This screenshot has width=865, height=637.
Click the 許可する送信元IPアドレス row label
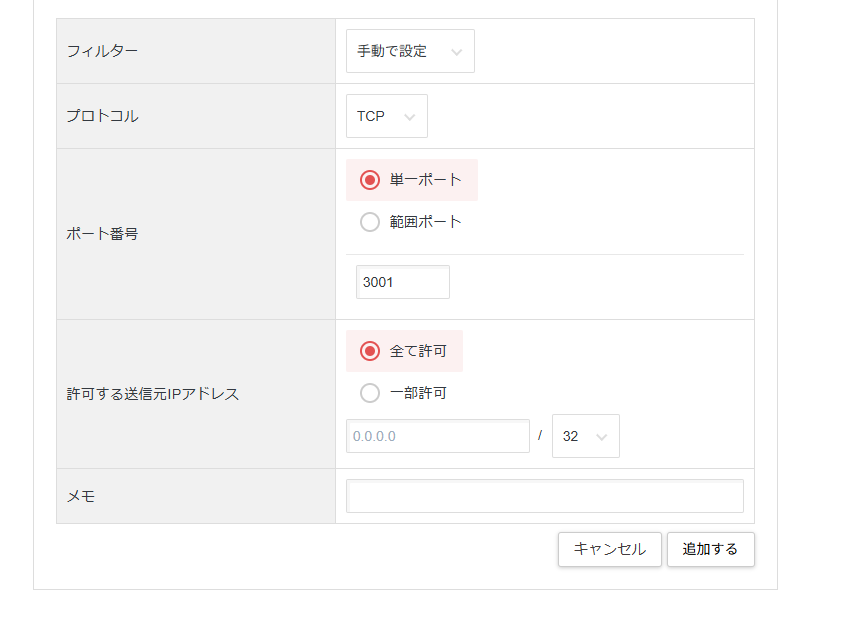coord(152,393)
